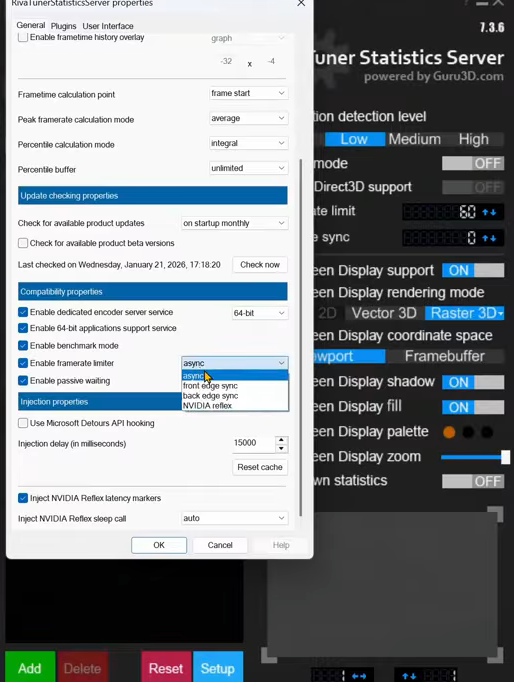Click the blue Setup button
Image resolution: width=514 pixels, height=682 pixels.
tap(218, 668)
